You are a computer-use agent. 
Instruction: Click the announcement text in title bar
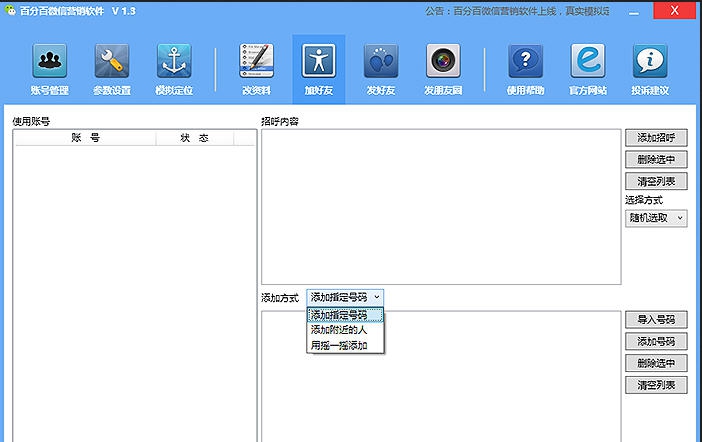tap(518, 11)
